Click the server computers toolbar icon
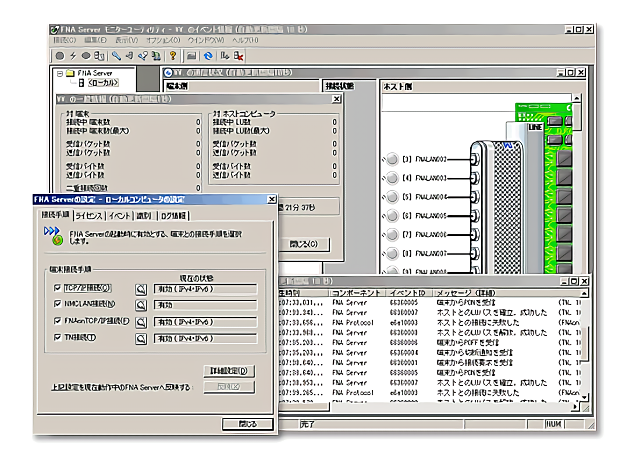 pyautogui.click(x=99, y=56)
